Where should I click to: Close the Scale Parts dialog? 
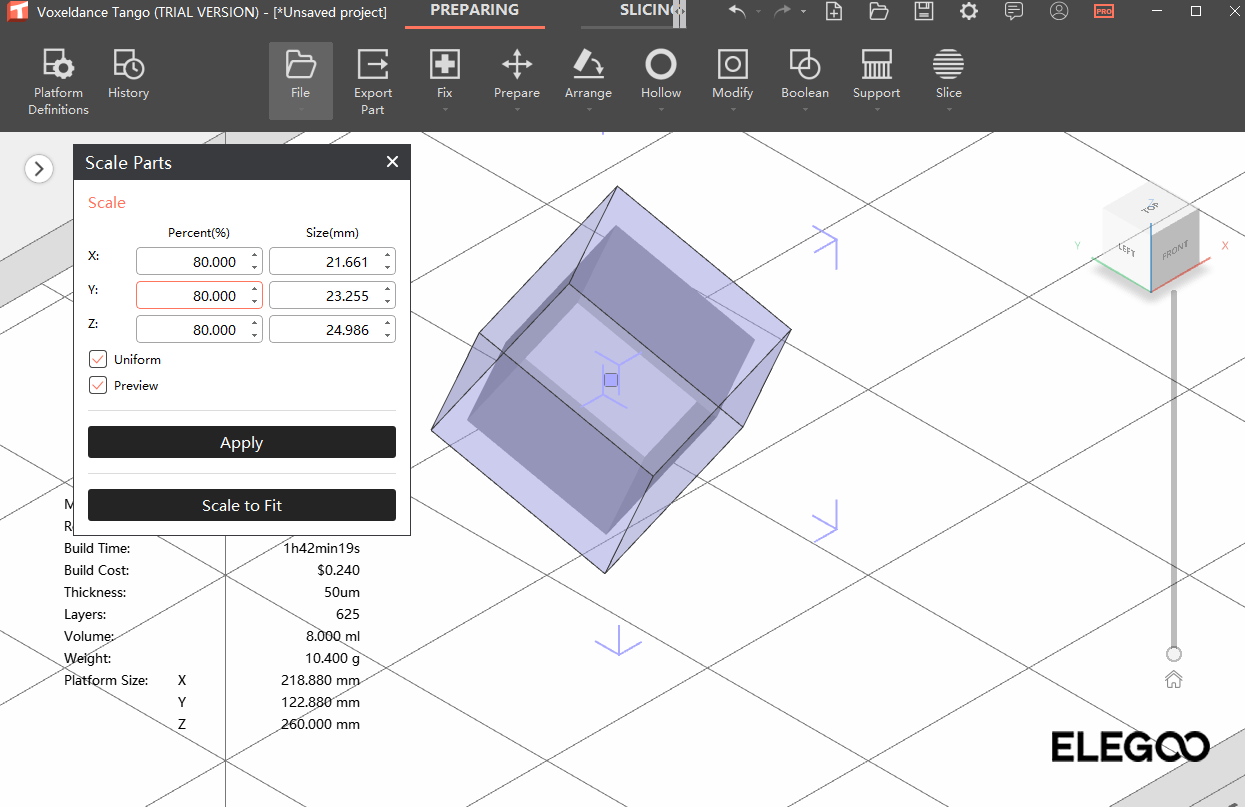[392, 162]
